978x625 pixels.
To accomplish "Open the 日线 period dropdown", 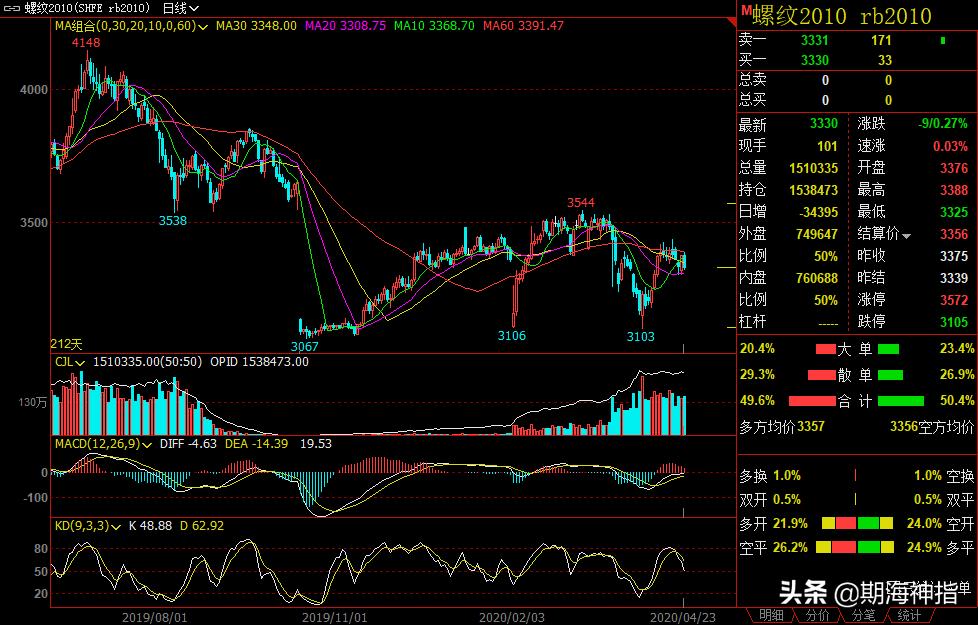I will (180, 8).
